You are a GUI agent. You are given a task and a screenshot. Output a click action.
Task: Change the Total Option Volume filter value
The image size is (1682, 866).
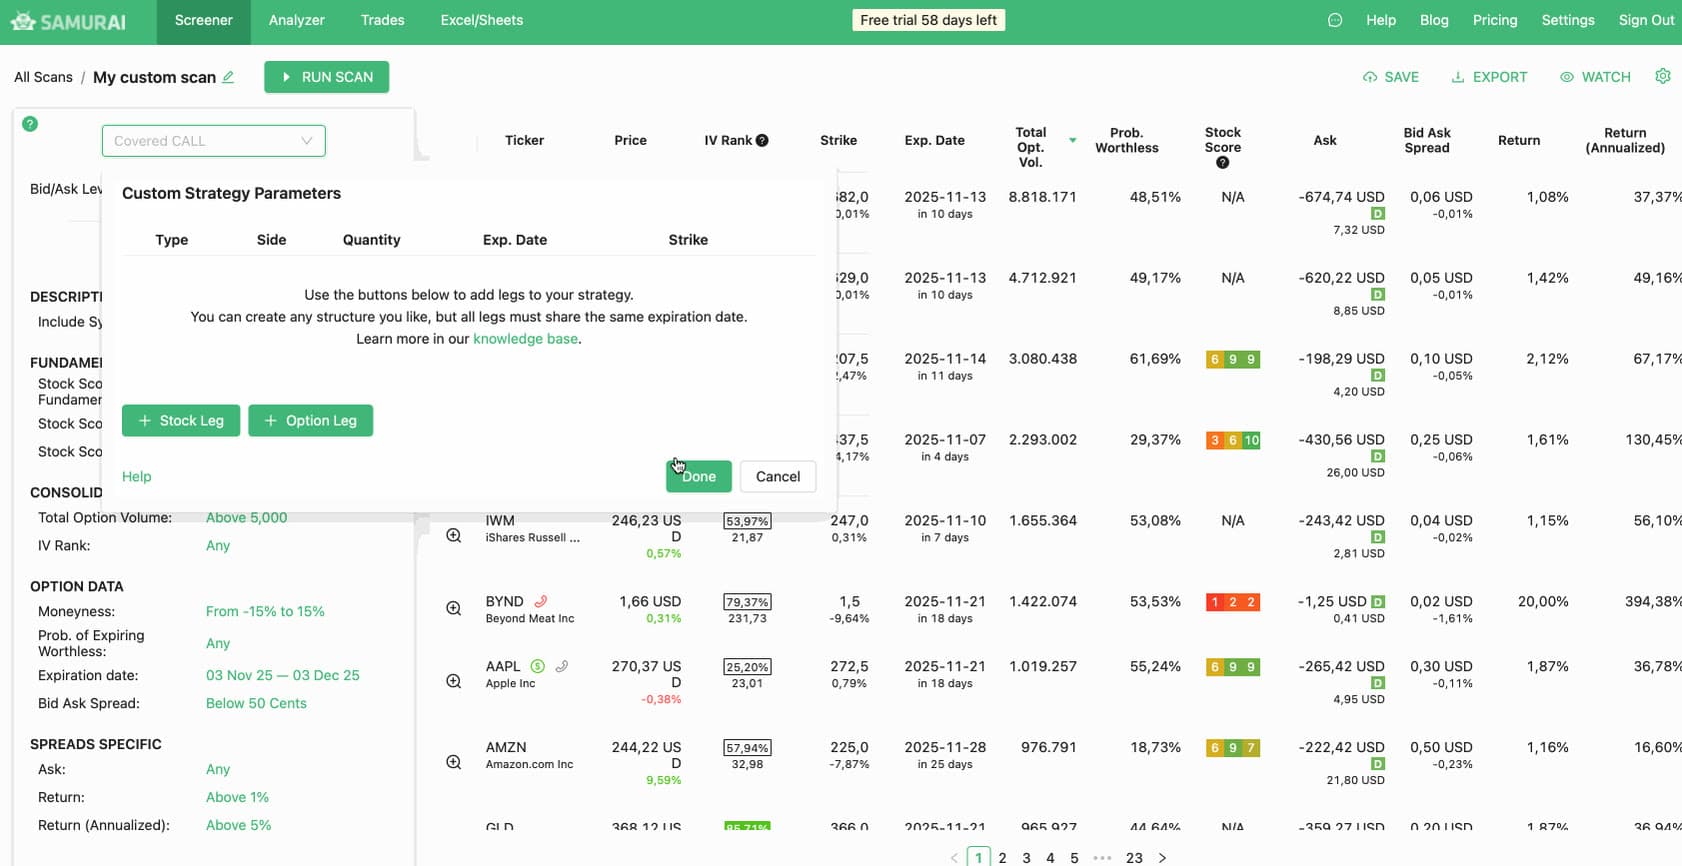246,518
